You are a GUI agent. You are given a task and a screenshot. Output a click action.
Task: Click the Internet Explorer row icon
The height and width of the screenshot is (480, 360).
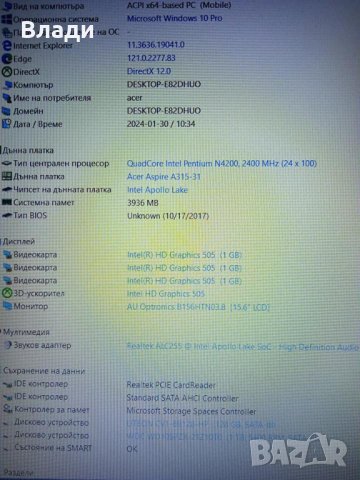[7, 45]
